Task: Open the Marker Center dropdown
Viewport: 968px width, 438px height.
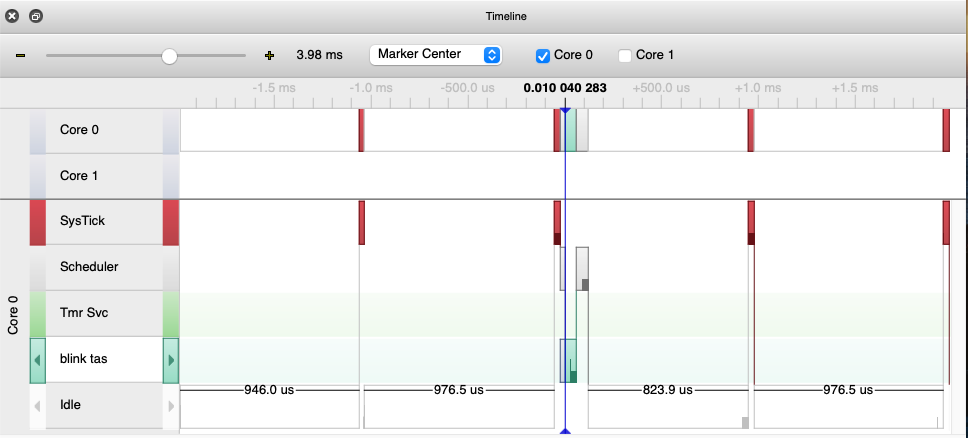Action: coord(435,54)
